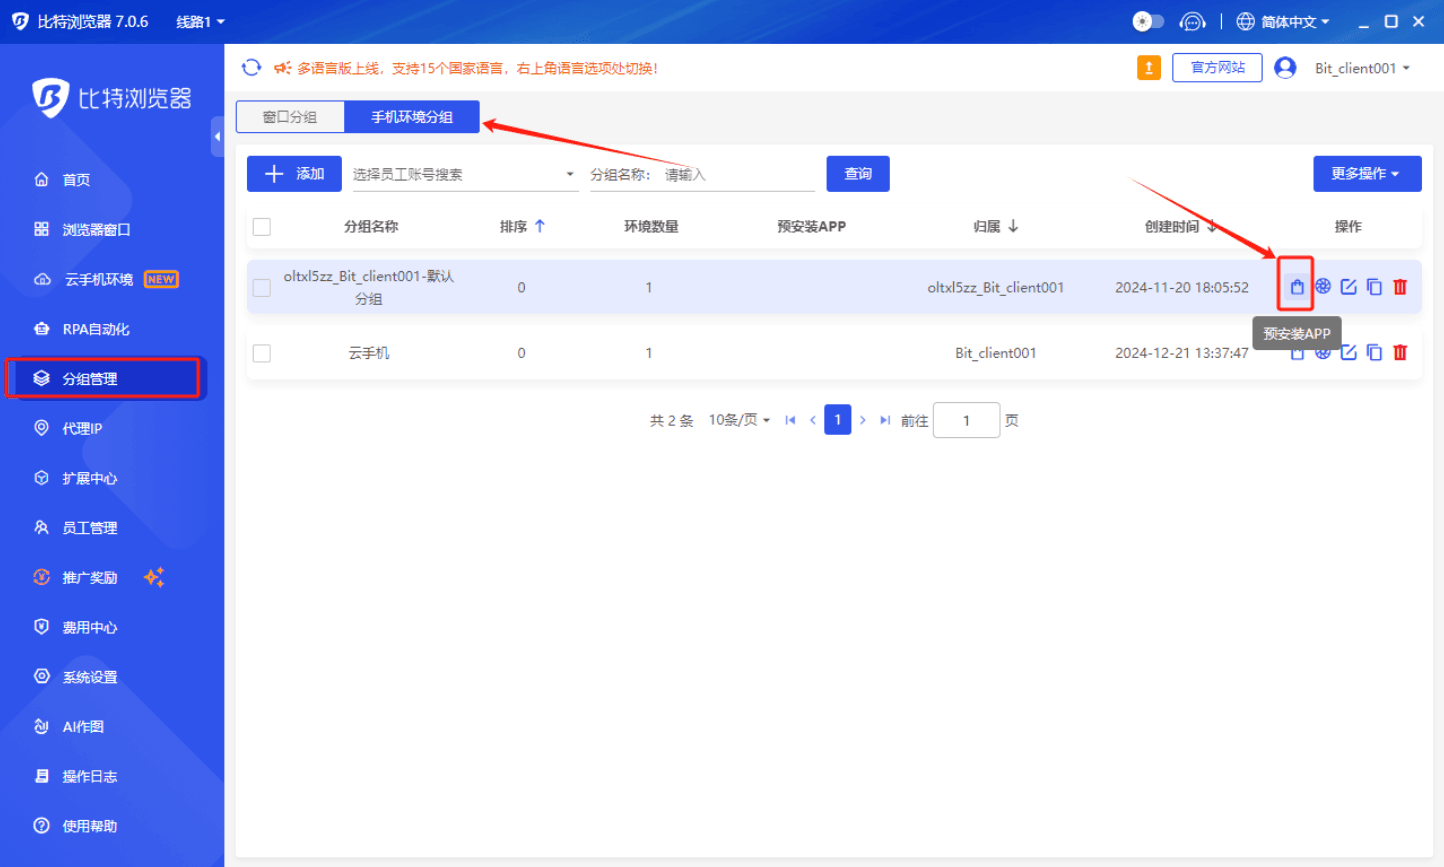
Task: Sort by 排序 using the up arrow
Action: (x=540, y=227)
